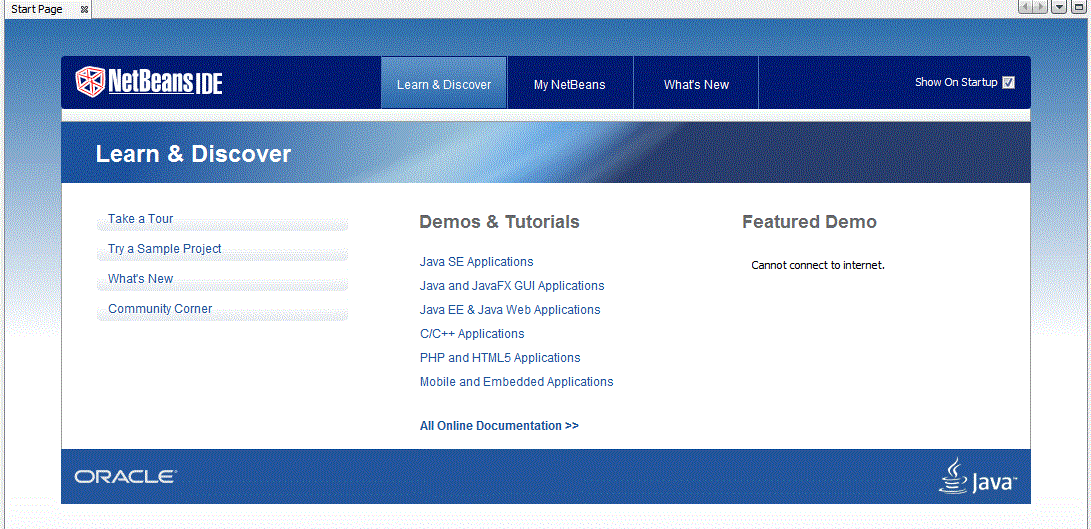Click the Java logo in footer
The width and height of the screenshot is (1091, 529).
tap(979, 477)
